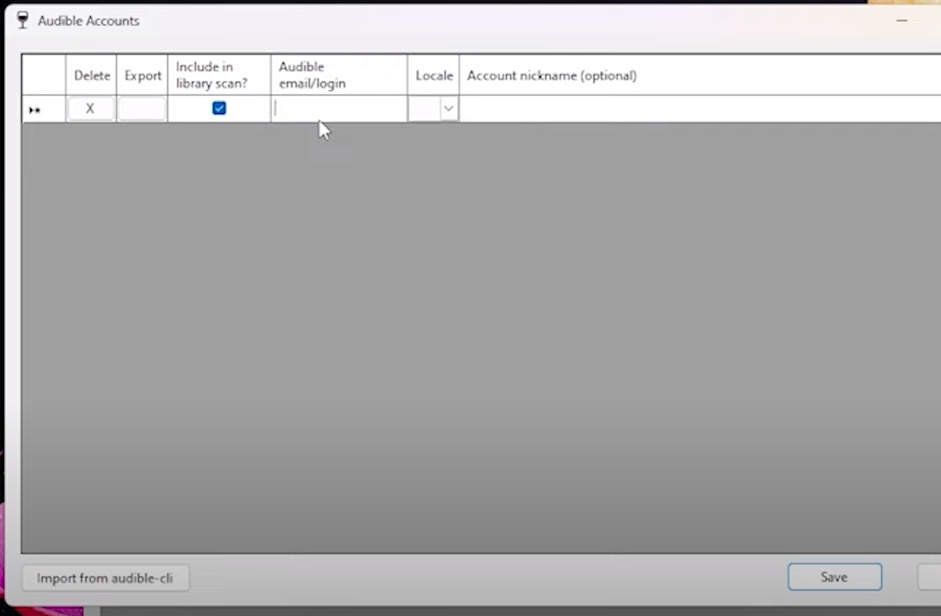Click the Libation wine glass title icon
The width and height of the screenshot is (941, 616).
(22, 20)
